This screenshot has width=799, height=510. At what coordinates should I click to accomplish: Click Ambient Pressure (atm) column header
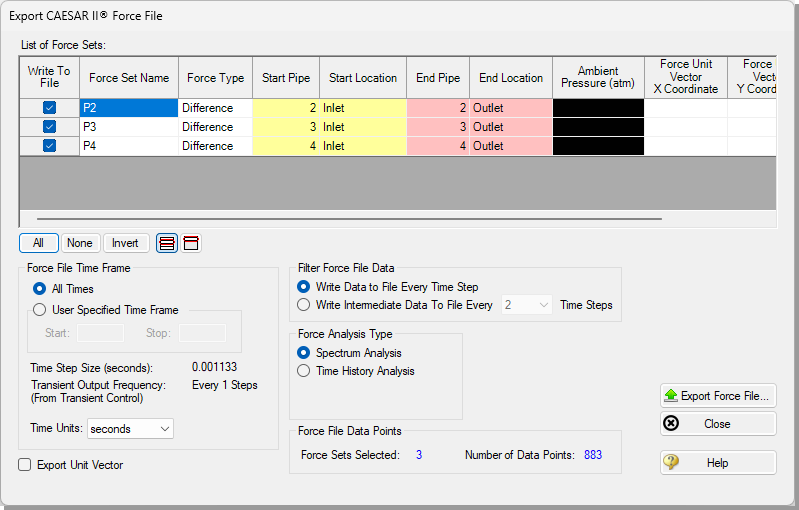pos(598,77)
